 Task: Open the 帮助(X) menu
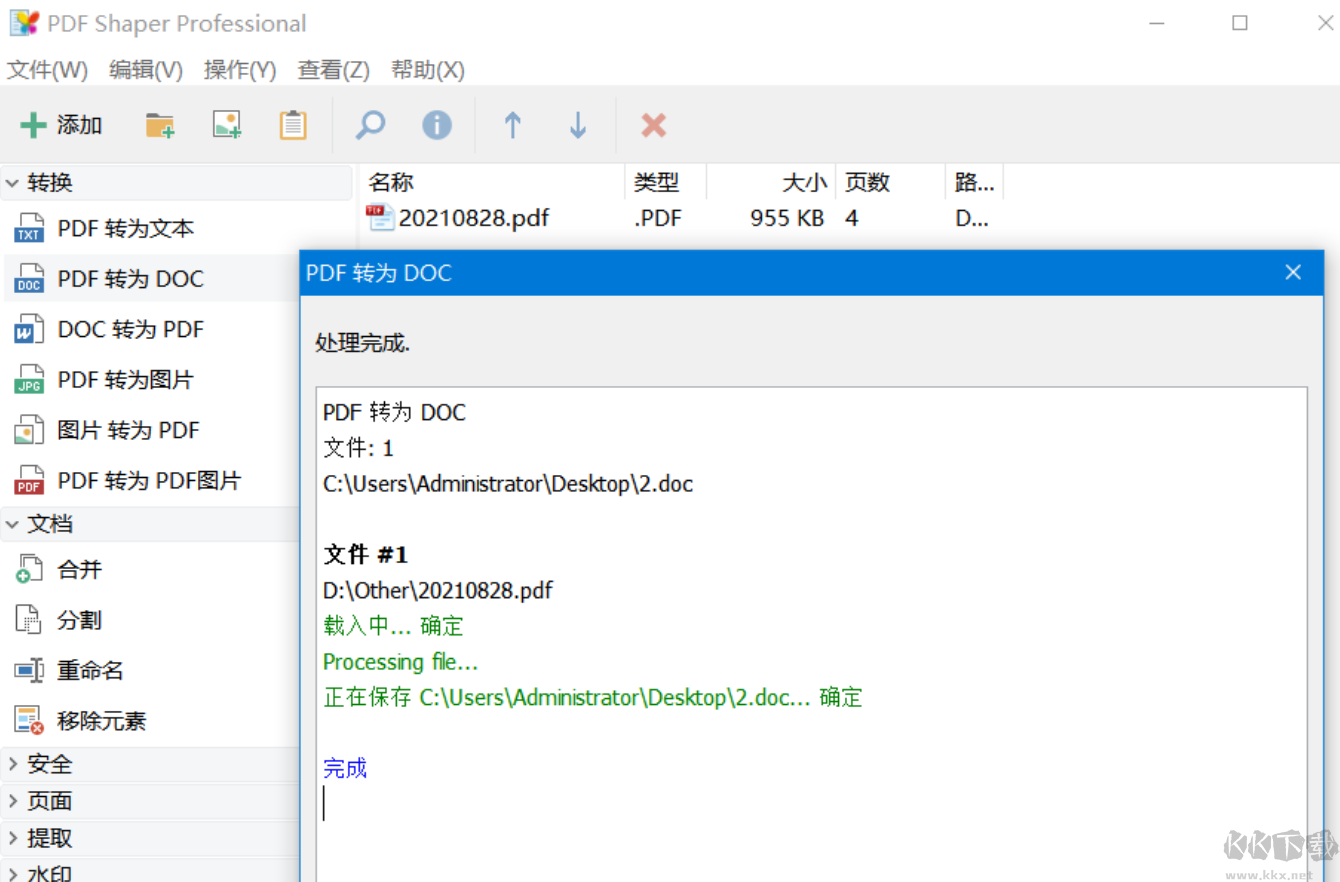coord(428,70)
